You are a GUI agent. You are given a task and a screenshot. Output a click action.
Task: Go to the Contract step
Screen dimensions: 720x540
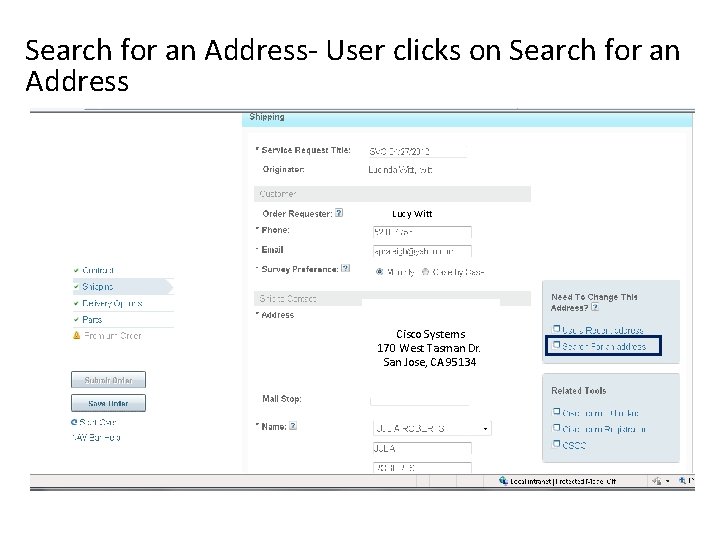98,270
